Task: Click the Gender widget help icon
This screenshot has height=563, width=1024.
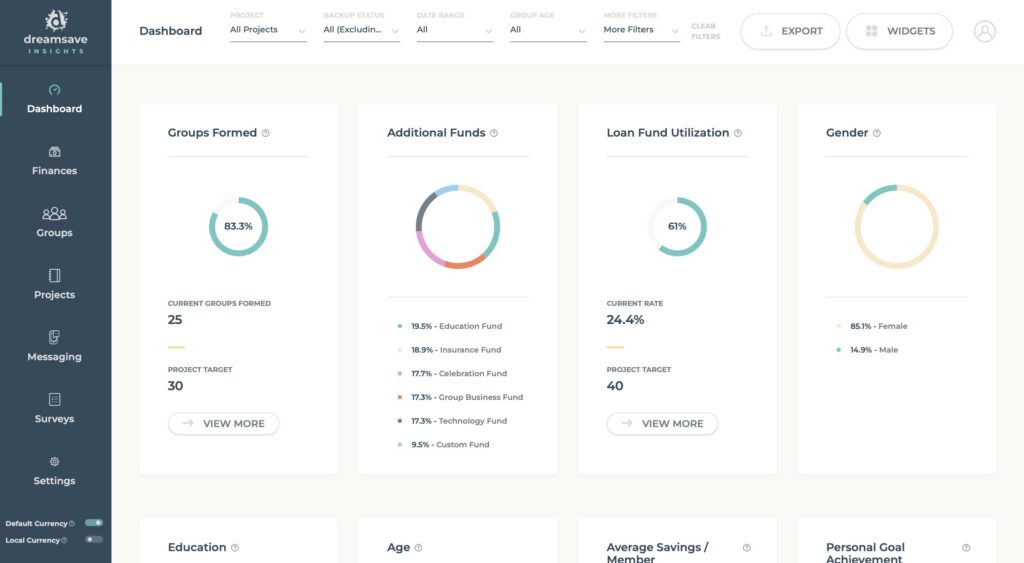Action: click(x=877, y=133)
